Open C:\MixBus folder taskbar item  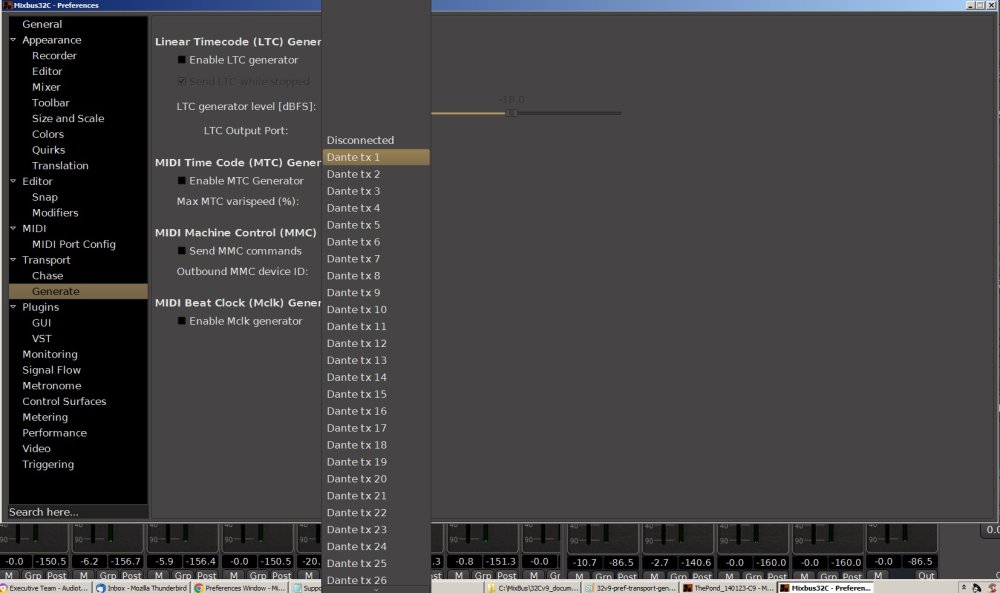[533, 588]
